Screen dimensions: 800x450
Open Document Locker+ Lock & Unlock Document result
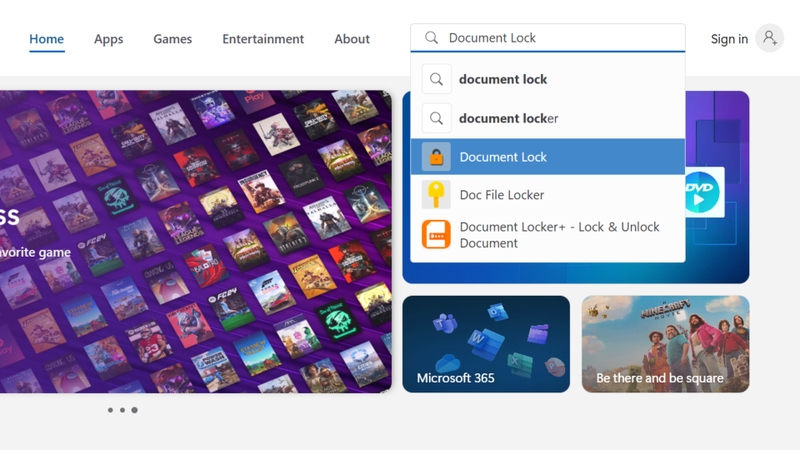(547, 235)
